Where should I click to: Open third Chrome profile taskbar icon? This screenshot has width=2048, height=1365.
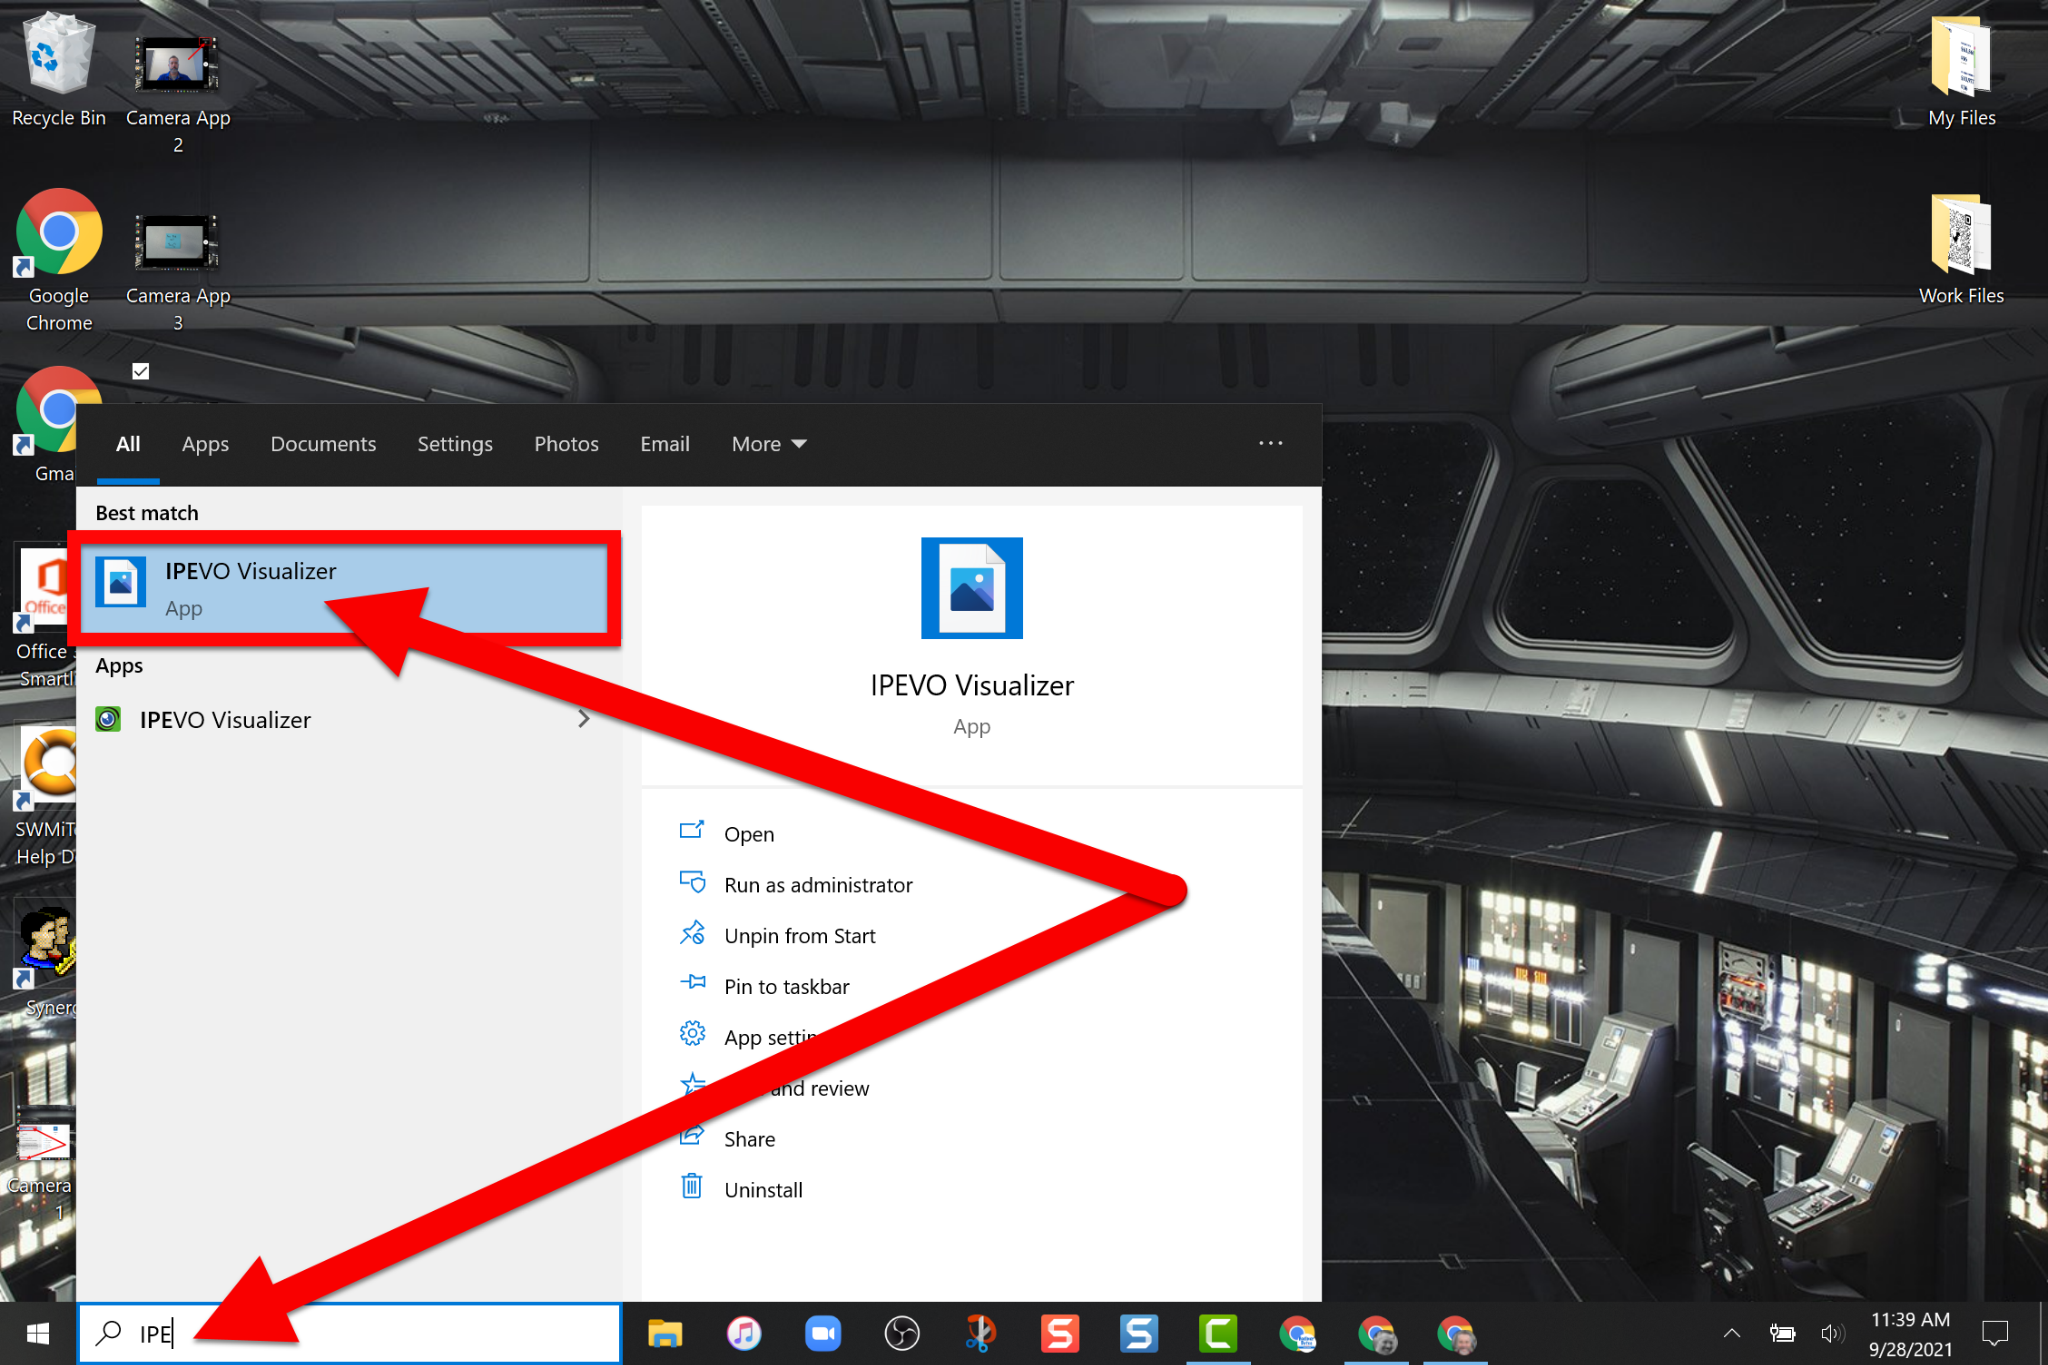1455,1333
